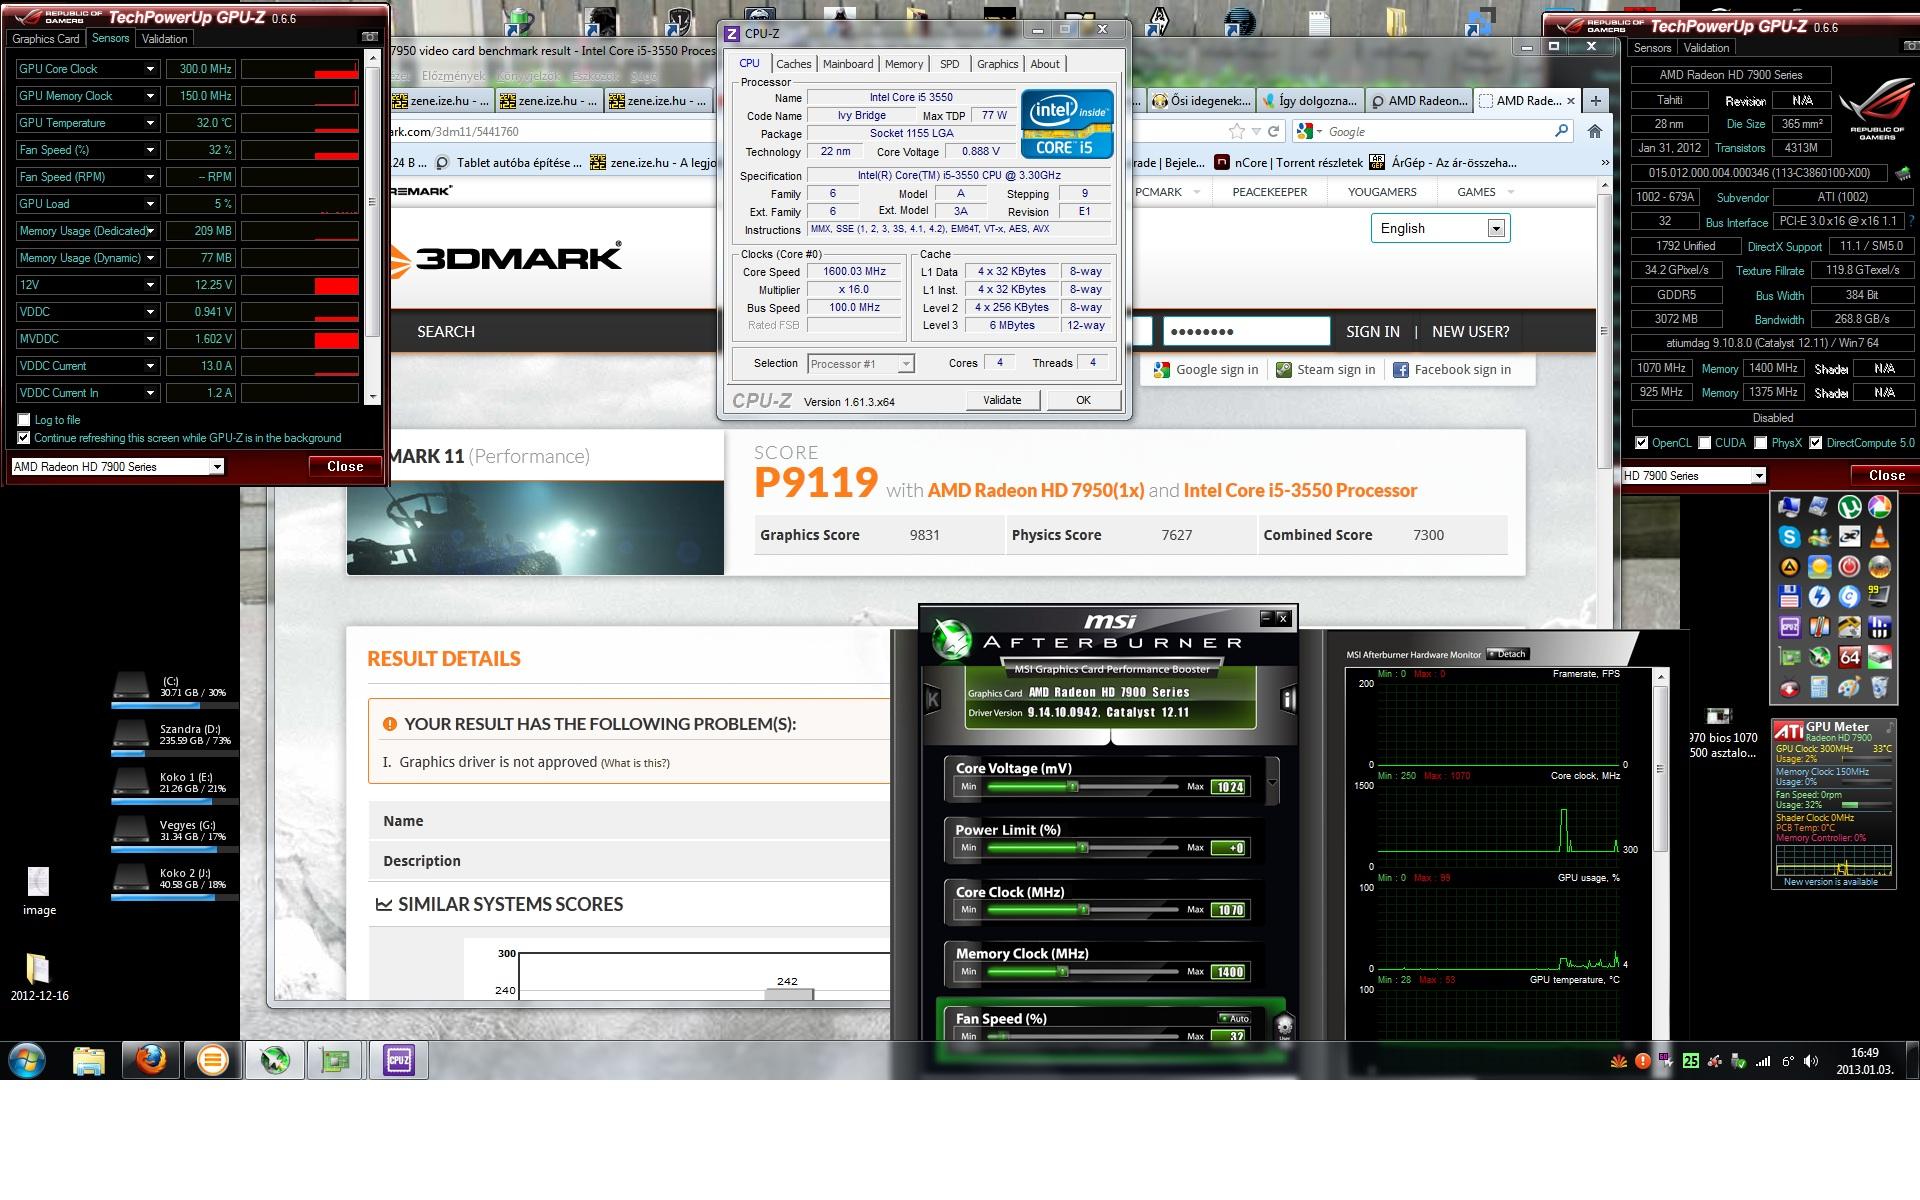Click the Close button in the GPU-Z Sensors window

point(345,466)
